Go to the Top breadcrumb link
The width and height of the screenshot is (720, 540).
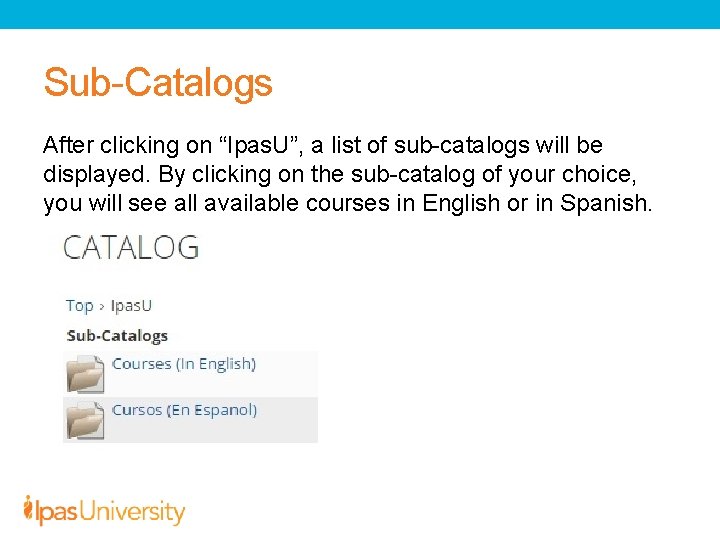click(x=80, y=305)
